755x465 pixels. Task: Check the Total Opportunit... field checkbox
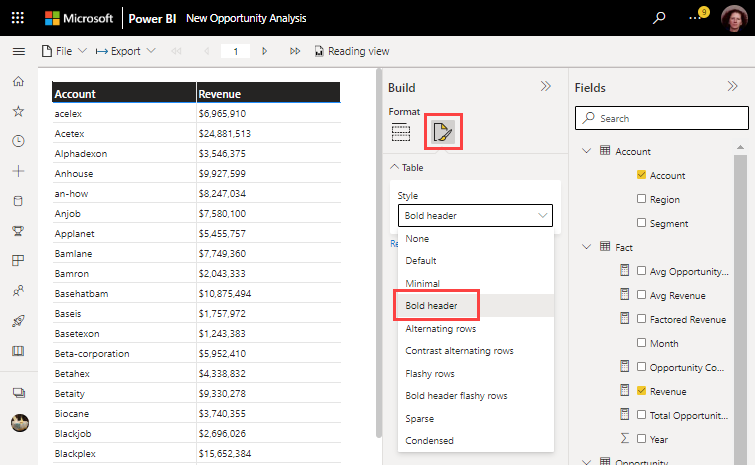tap(641, 414)
